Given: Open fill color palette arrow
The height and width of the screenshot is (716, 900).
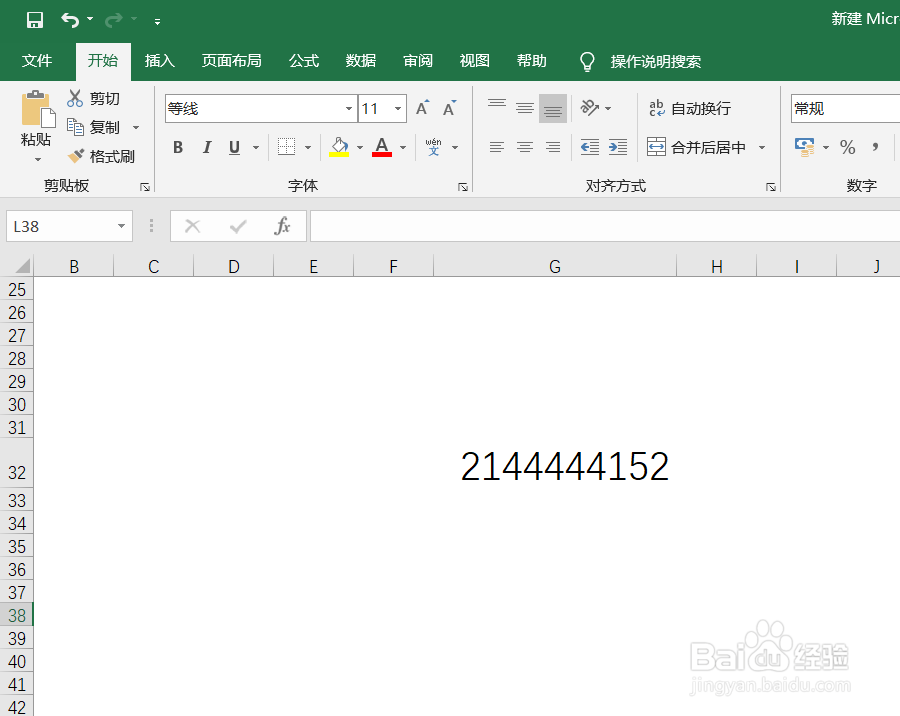Looking at the screenshot, I should coord(360,148).
